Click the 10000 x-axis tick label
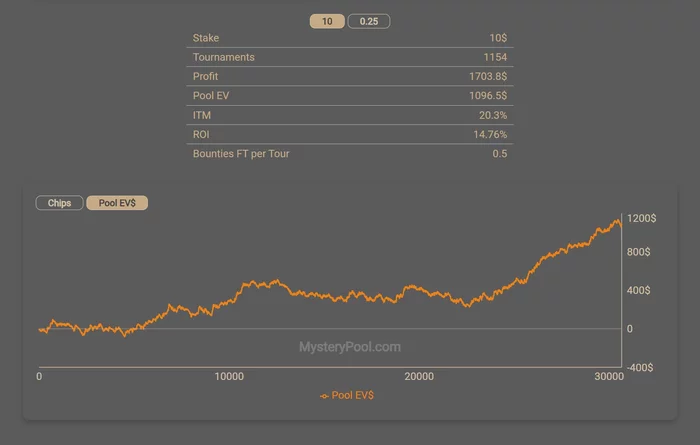The height and width of the screenshot is (445, 700). tap(229, 376)
